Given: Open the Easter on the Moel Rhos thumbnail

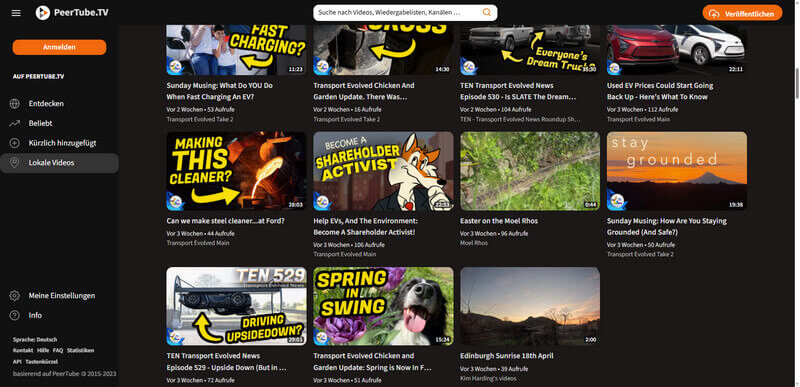Looking at the screenshot, I should coord(530,171).
